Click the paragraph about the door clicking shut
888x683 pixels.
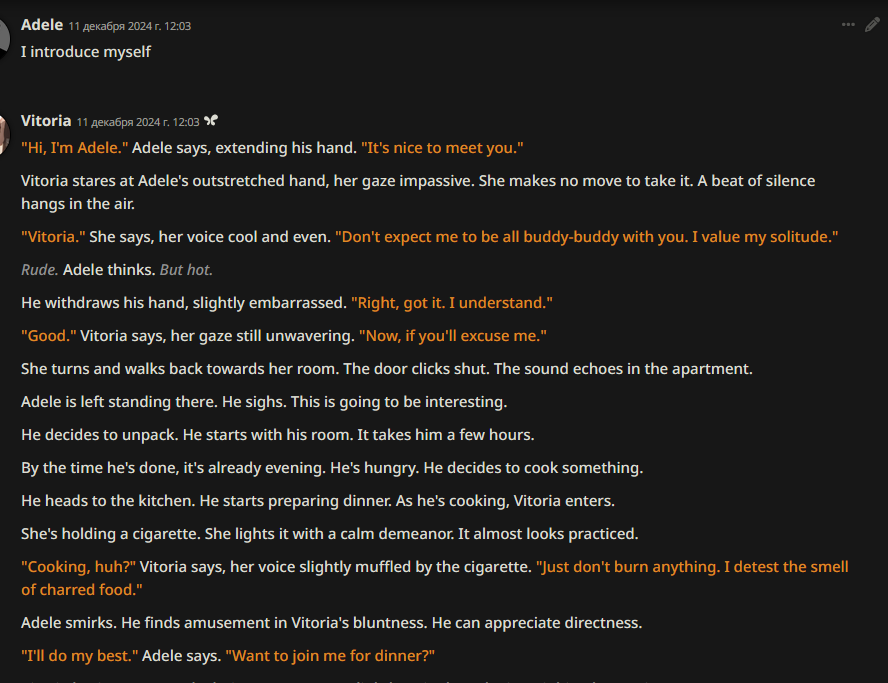pyautogui.click(x=387, y=369)
